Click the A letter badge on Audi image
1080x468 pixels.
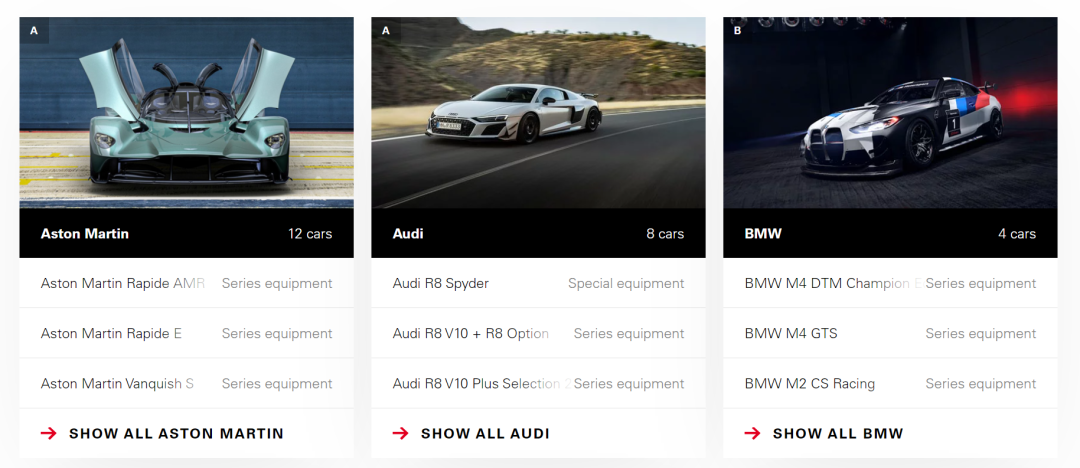386,30
